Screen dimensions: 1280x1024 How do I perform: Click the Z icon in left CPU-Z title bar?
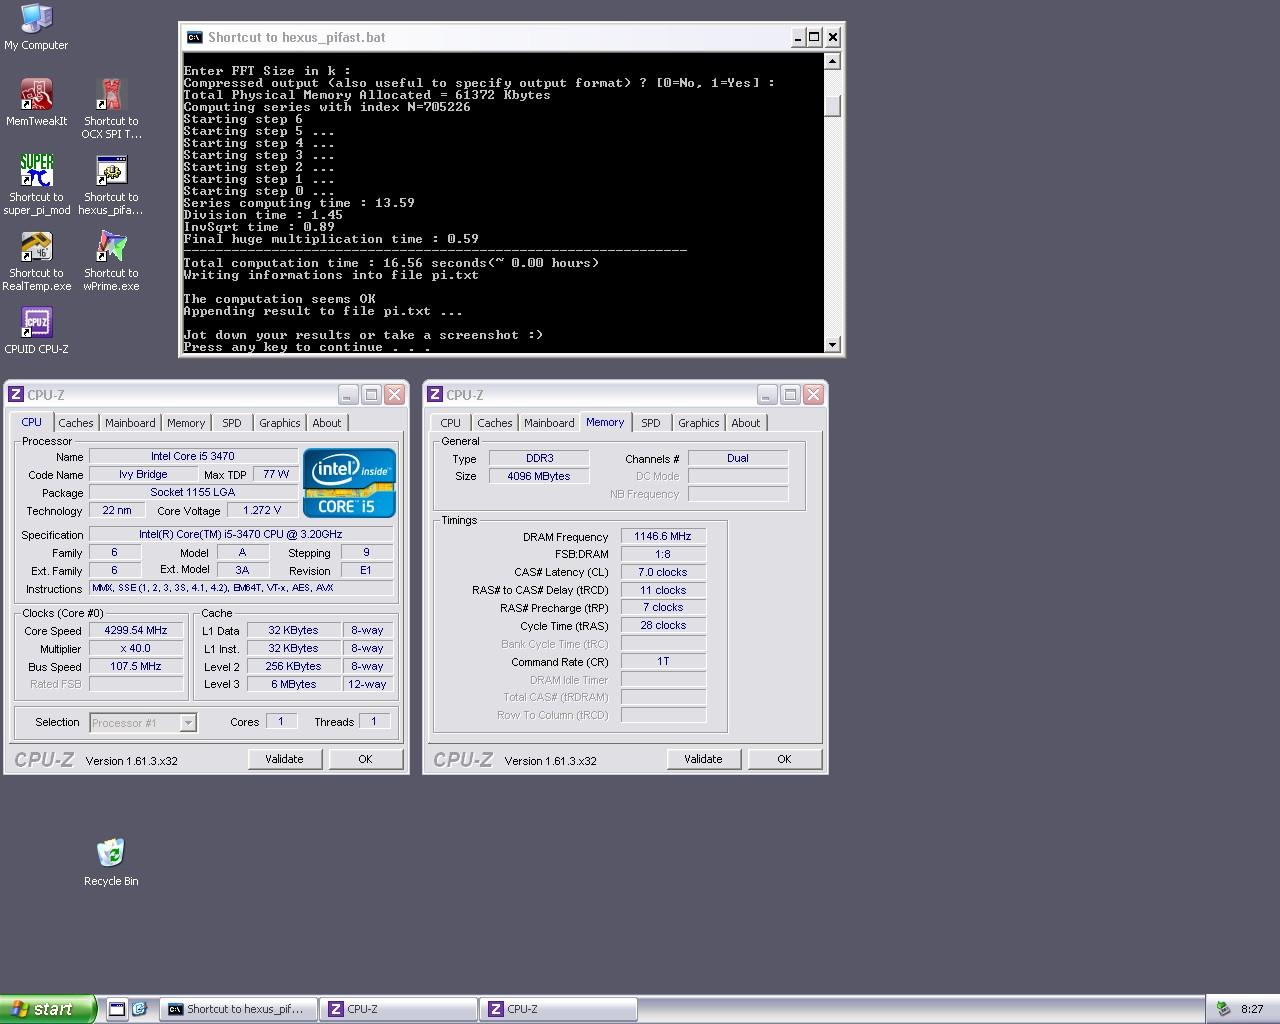pyautogui.click(x=16, y=394)
